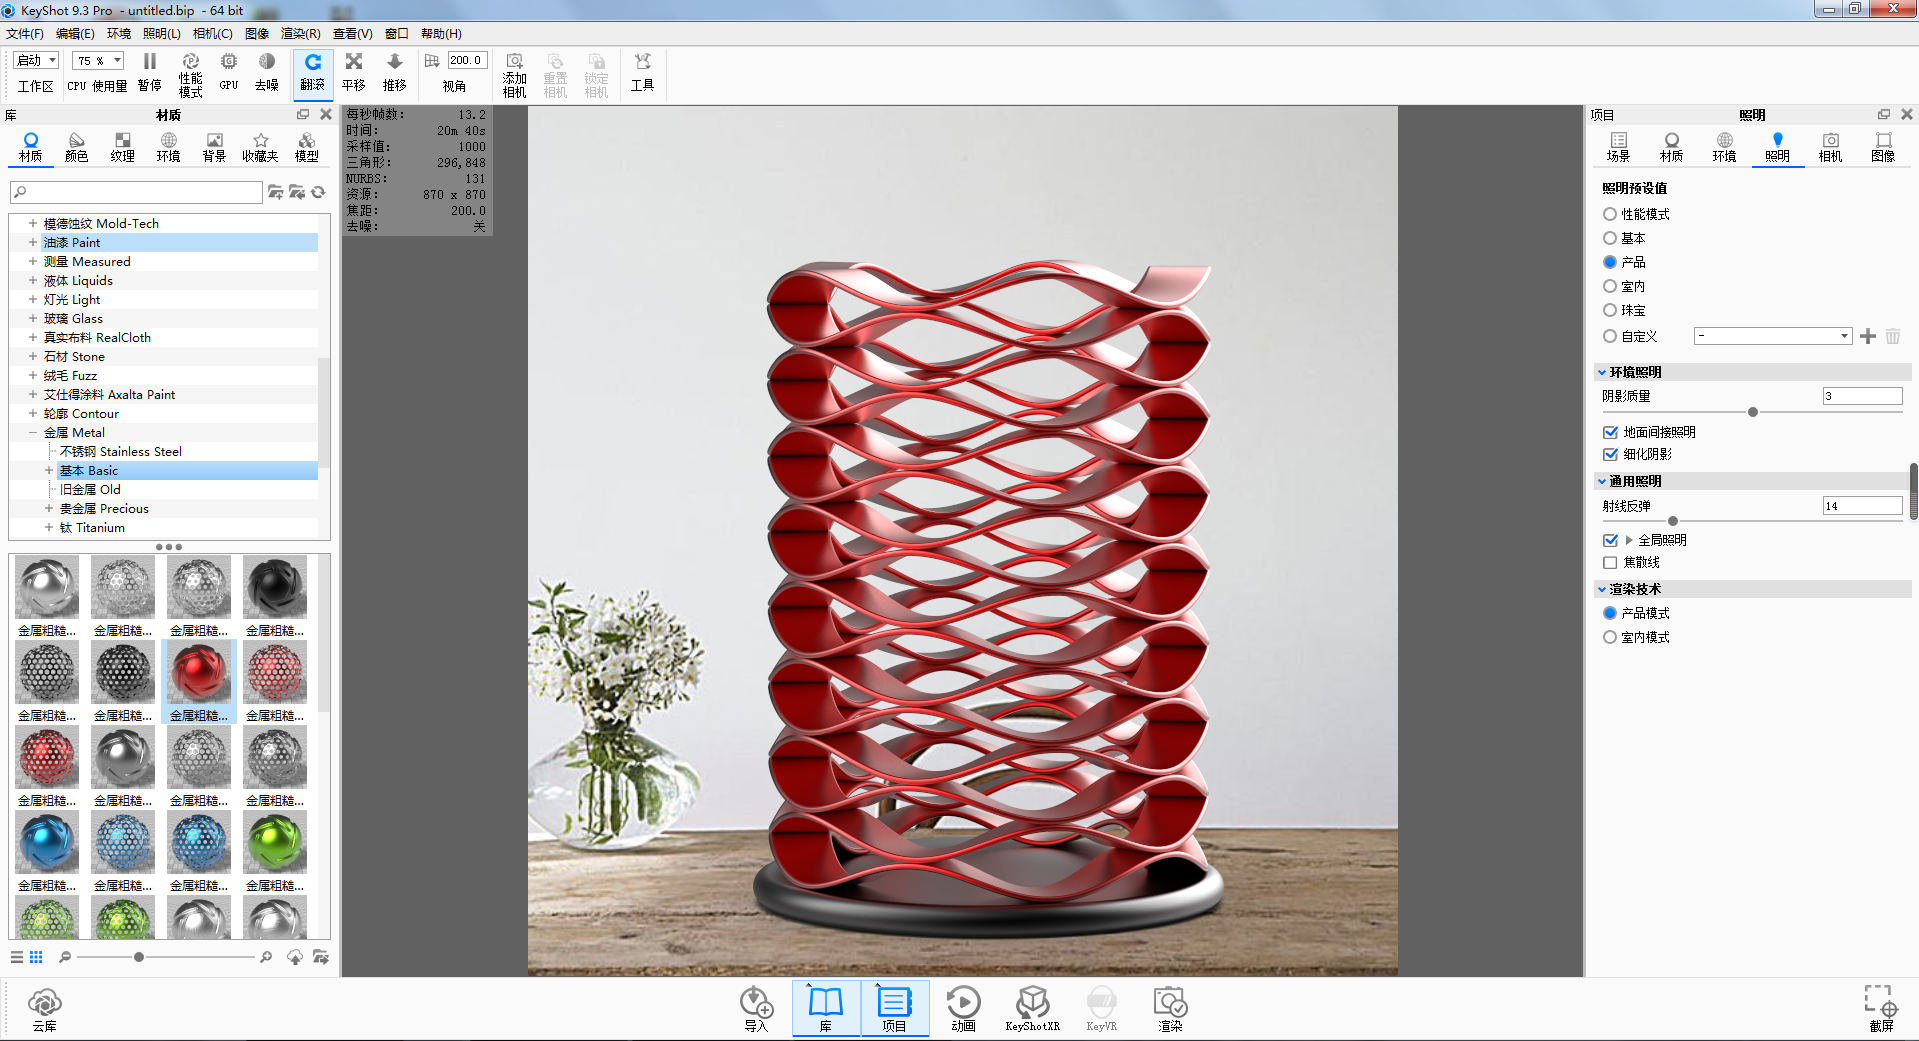Select the 不锈钢 Stainless Steel folder
Screen dimensions: 1919x1041
point(121,452)
